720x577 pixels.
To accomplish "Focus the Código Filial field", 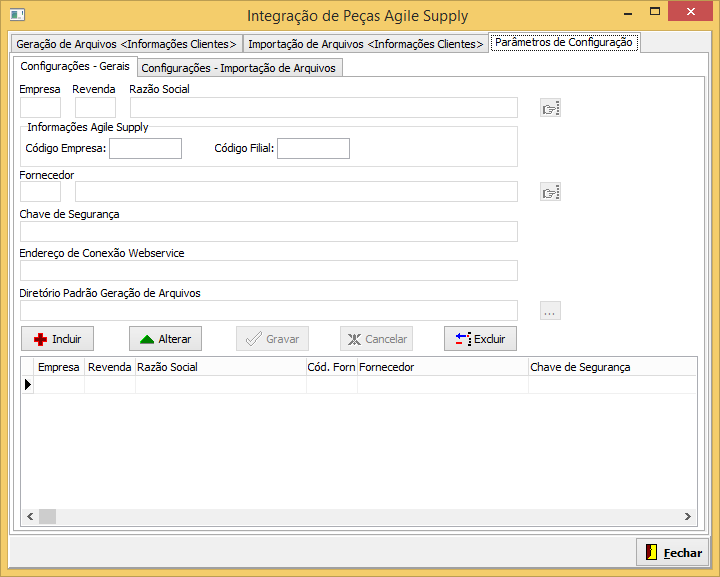I will click(314, 148).
